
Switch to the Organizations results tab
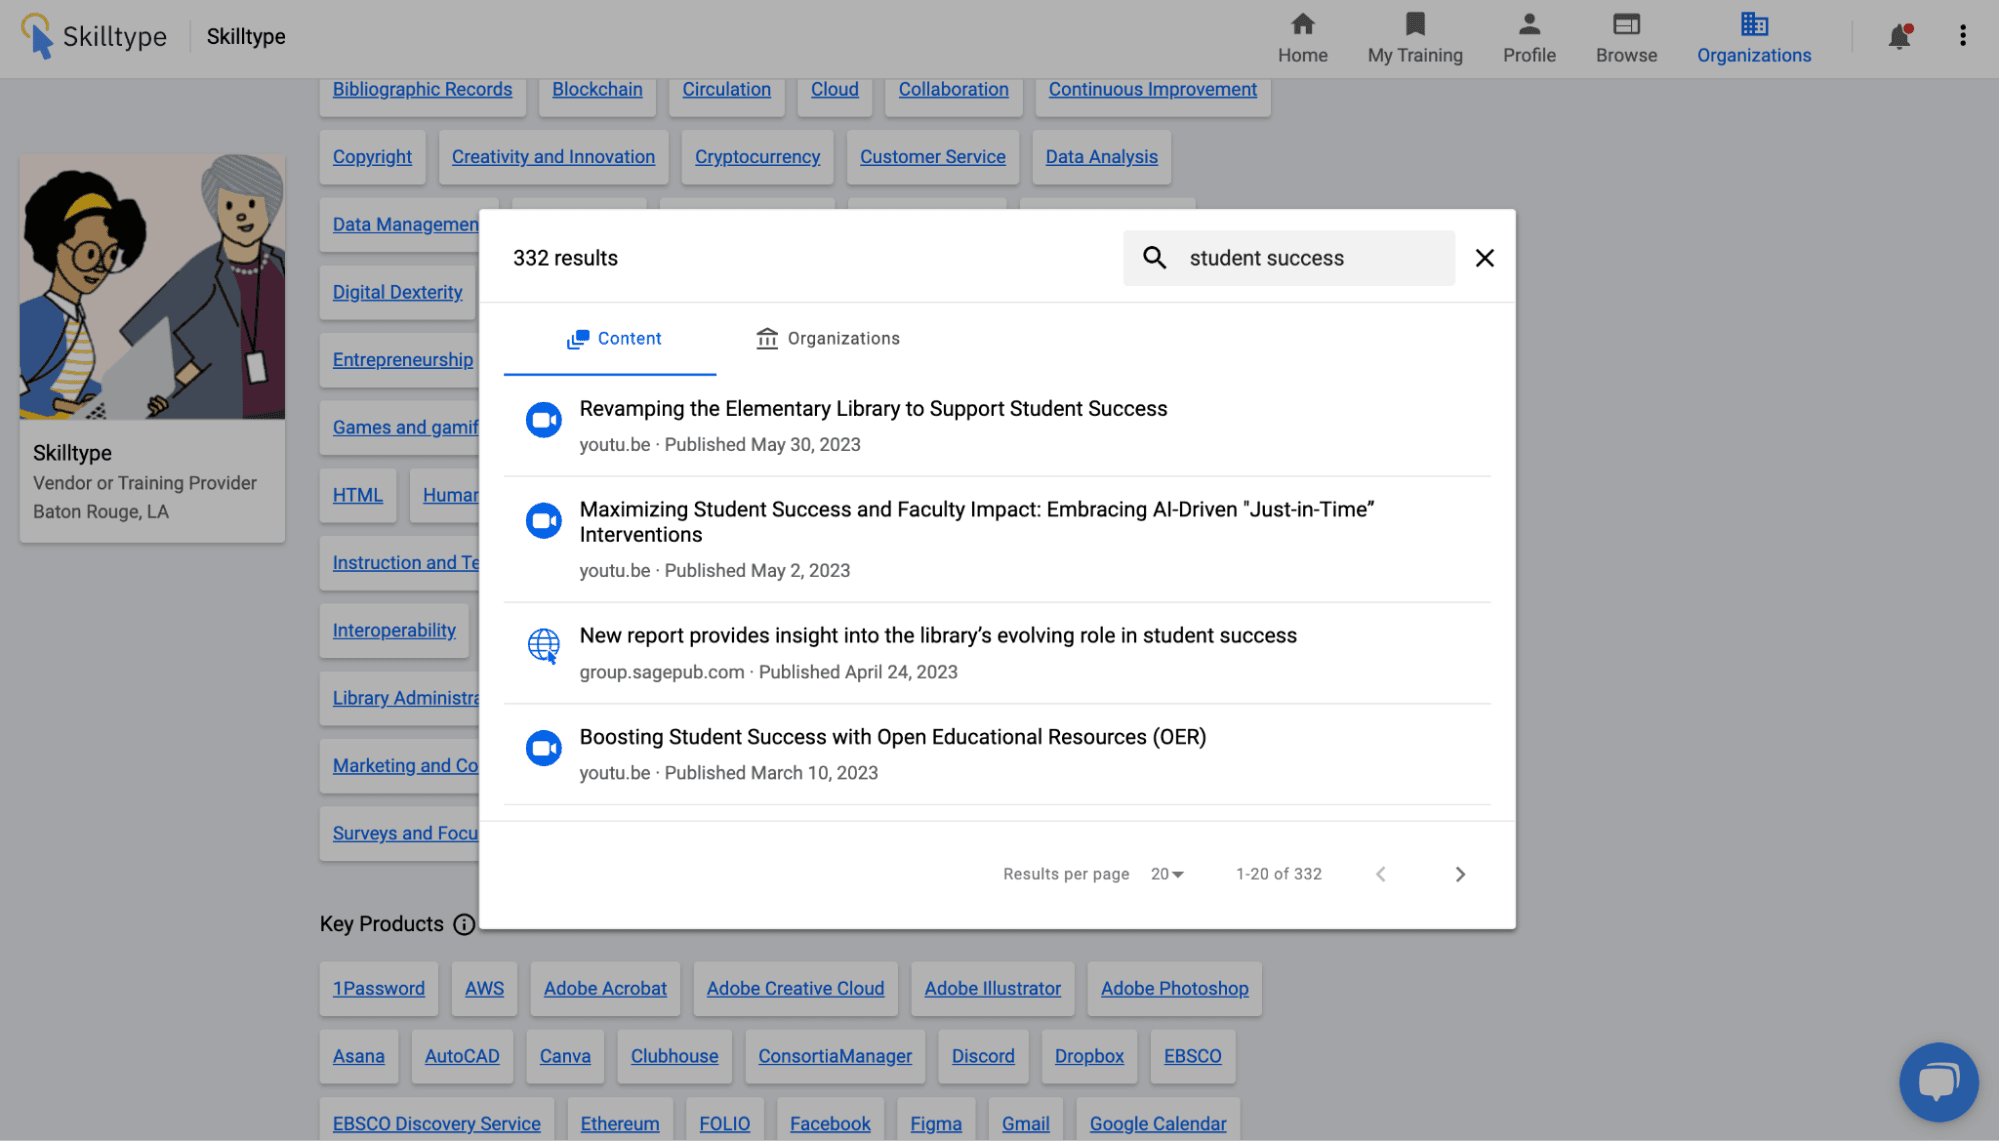click(827, 339)
